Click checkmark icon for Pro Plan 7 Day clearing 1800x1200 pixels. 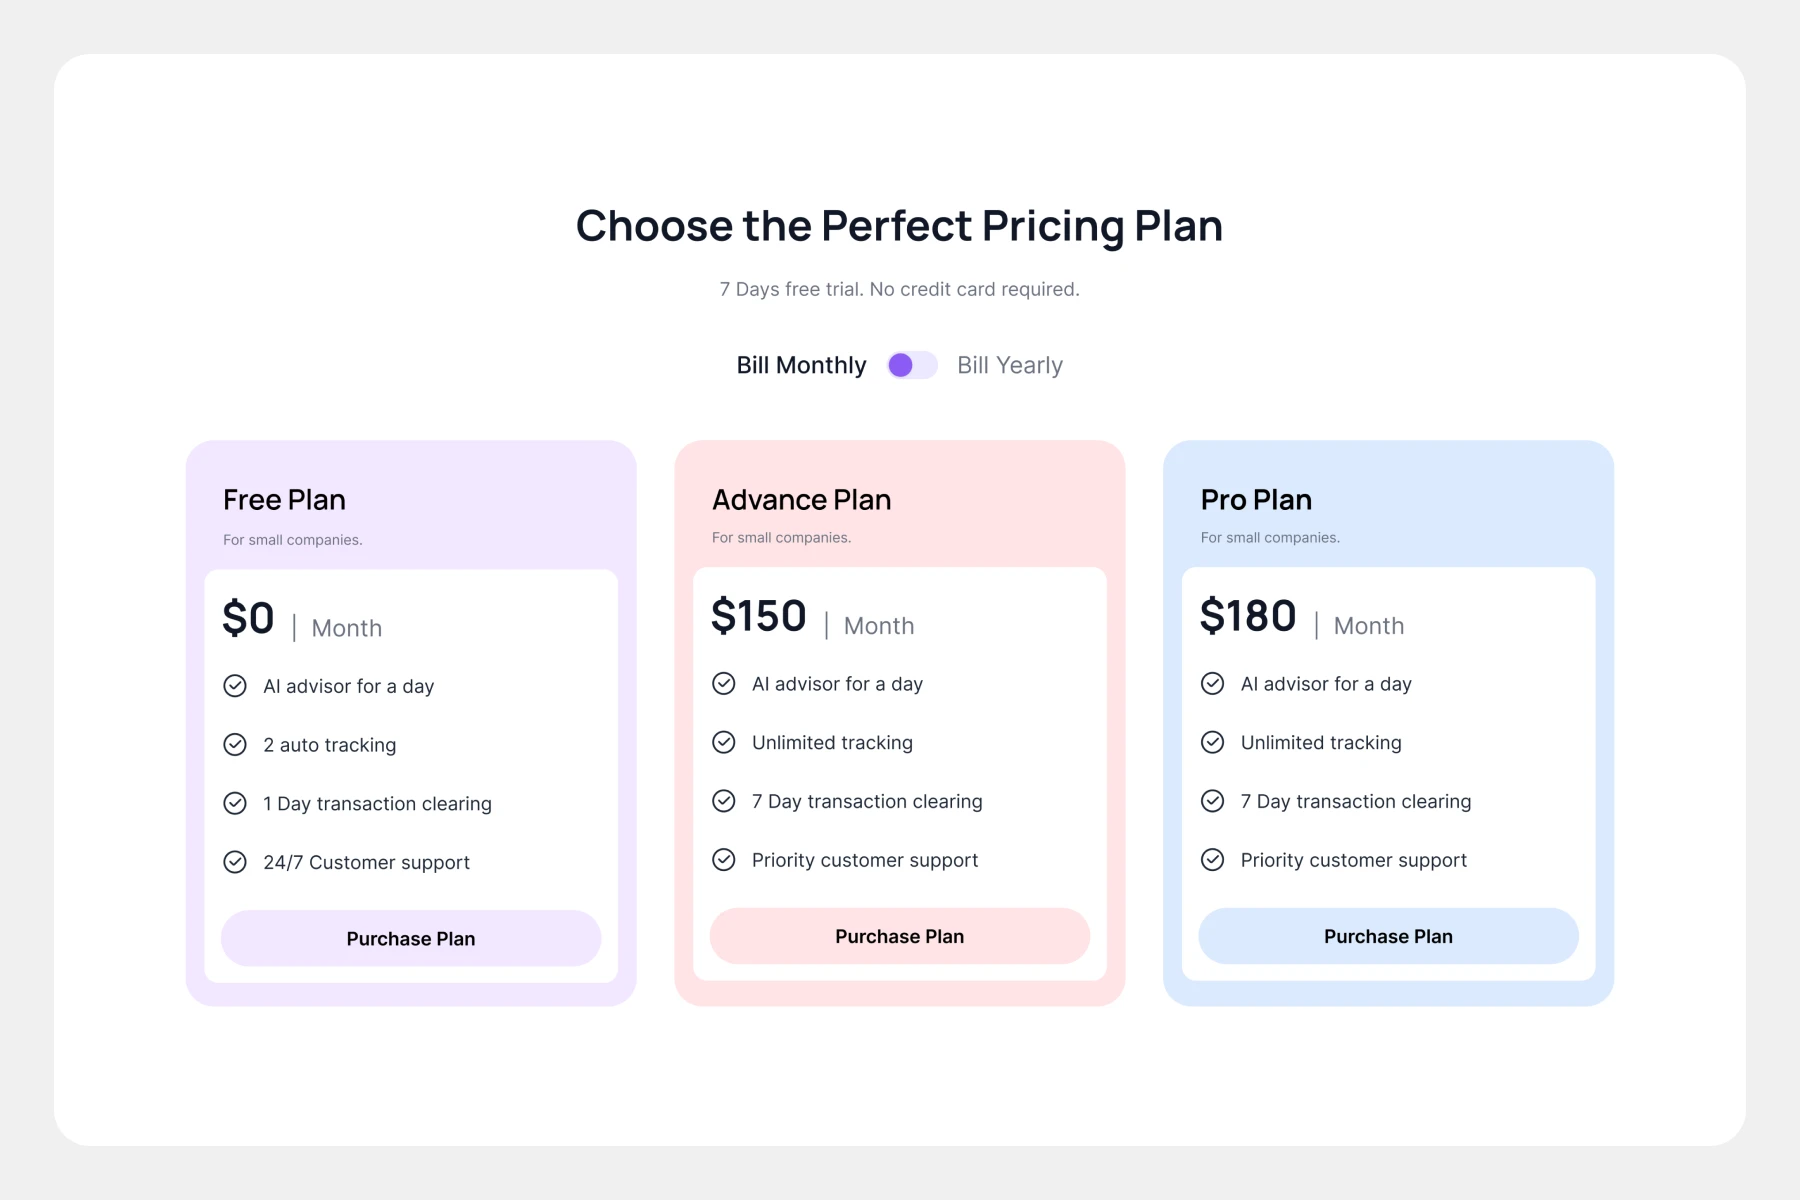[1212, 801]
